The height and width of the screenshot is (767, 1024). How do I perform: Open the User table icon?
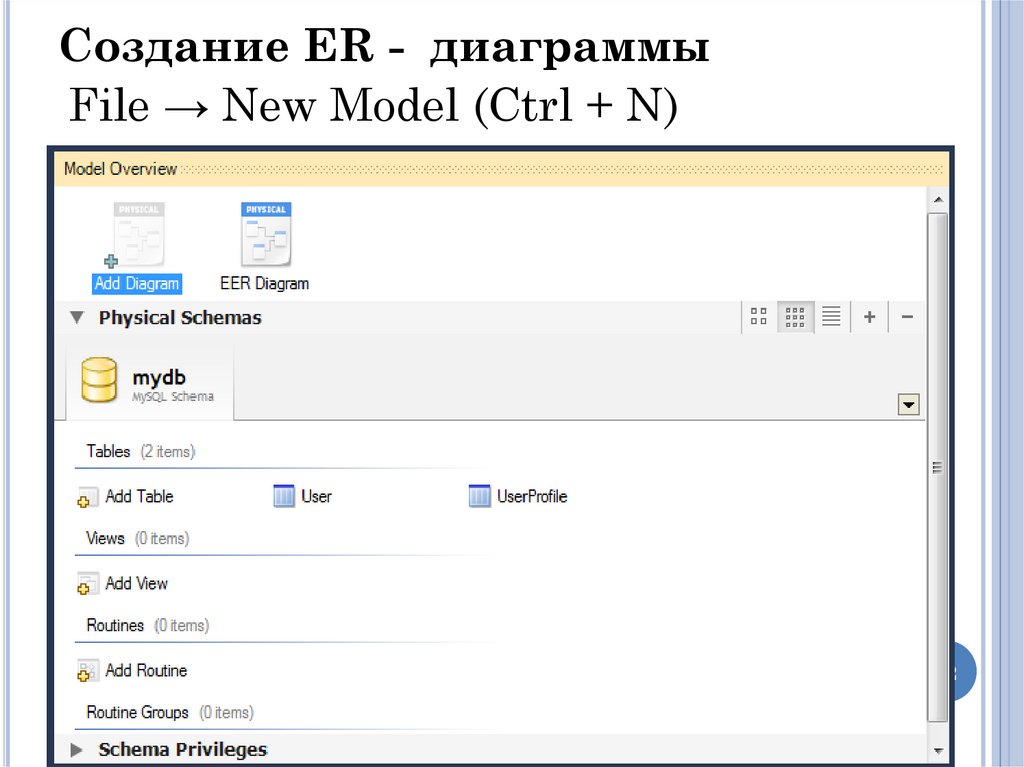point(285,496)
